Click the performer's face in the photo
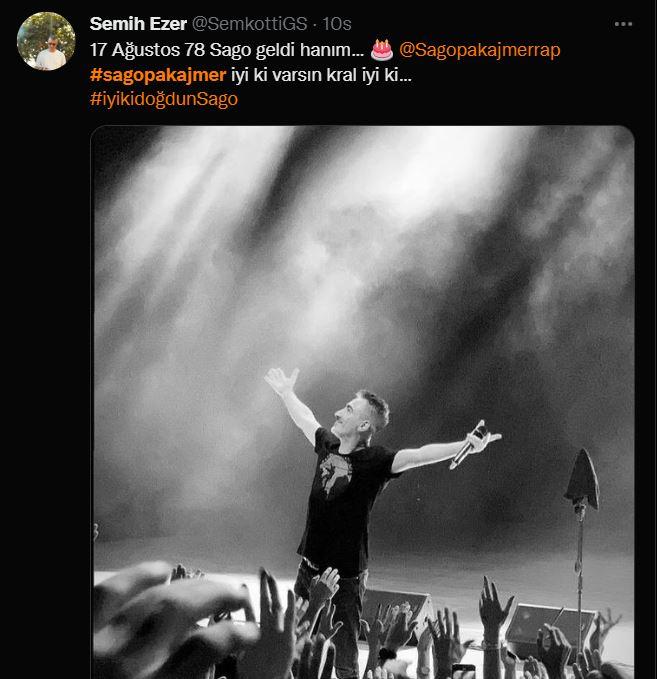Screen dimensions: 657x679 352,414
